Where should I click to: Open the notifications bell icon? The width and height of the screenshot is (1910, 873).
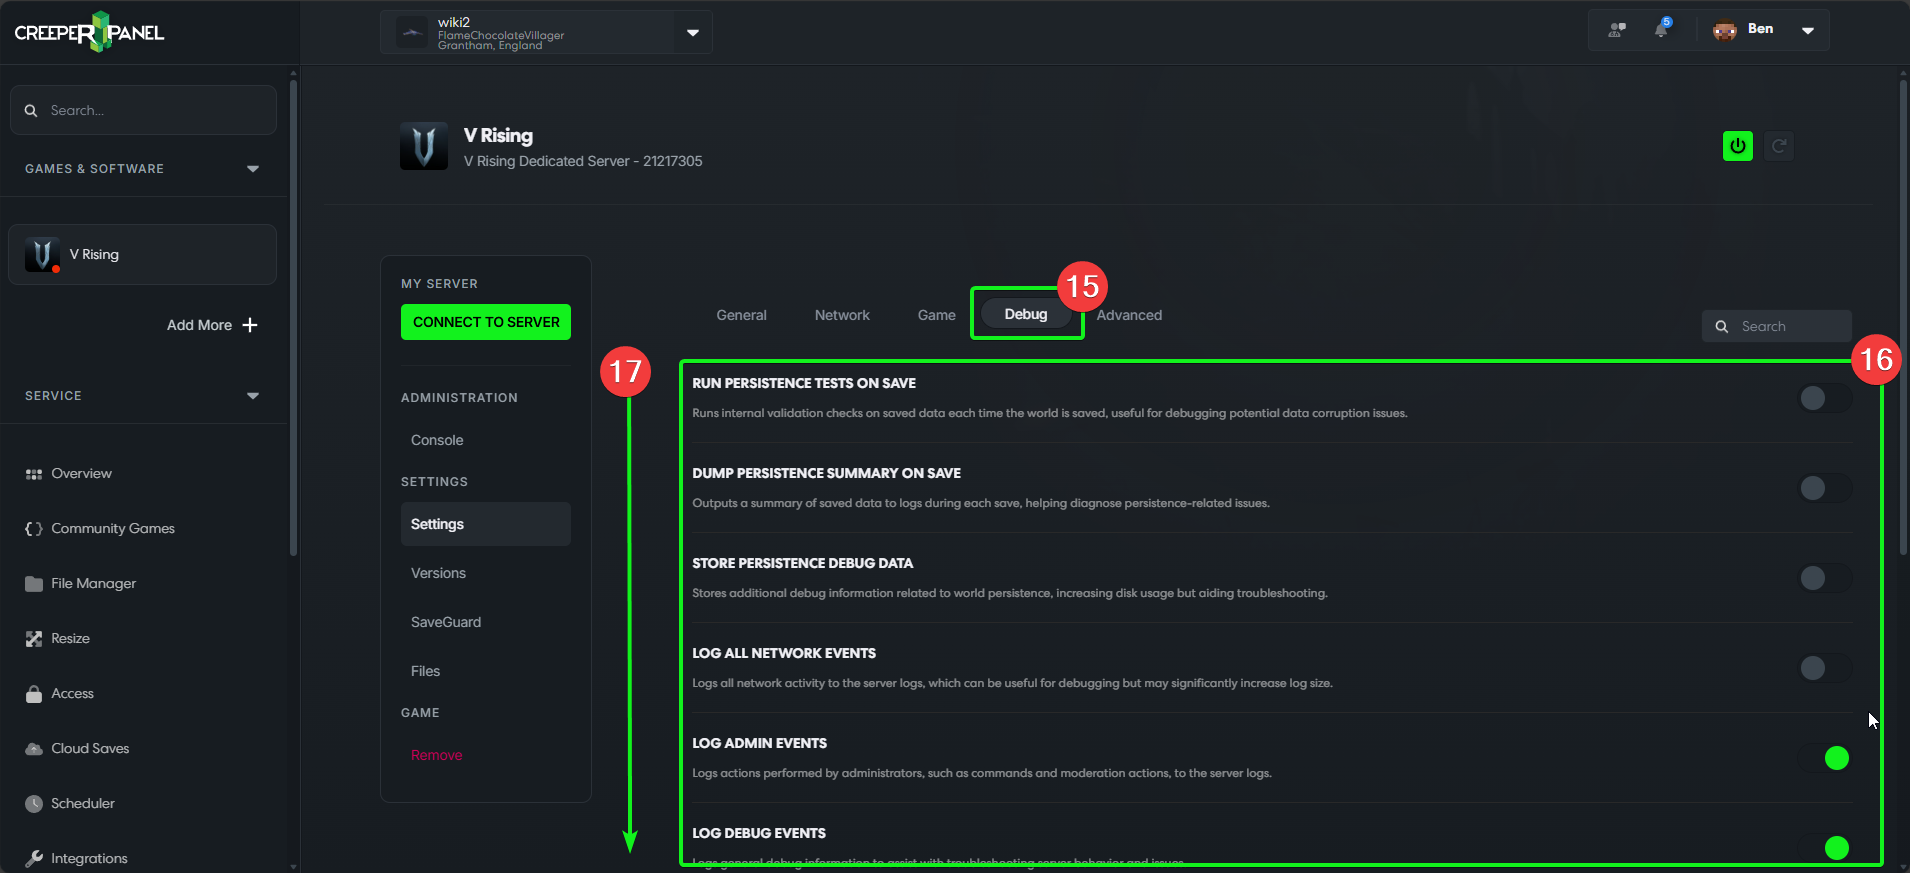click(1662, 28)
